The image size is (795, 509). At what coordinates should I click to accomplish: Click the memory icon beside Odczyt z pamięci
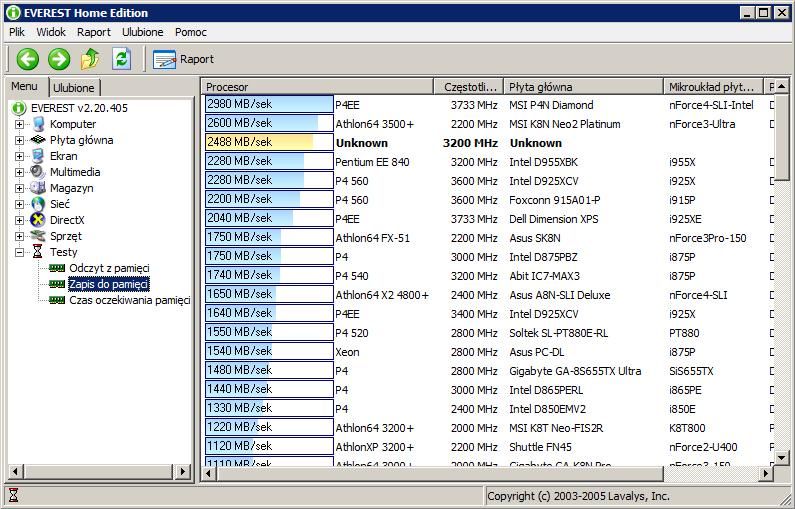coord(57,268)
